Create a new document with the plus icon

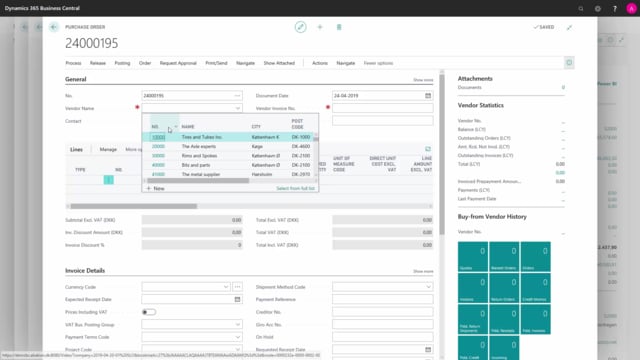(320, 27)
